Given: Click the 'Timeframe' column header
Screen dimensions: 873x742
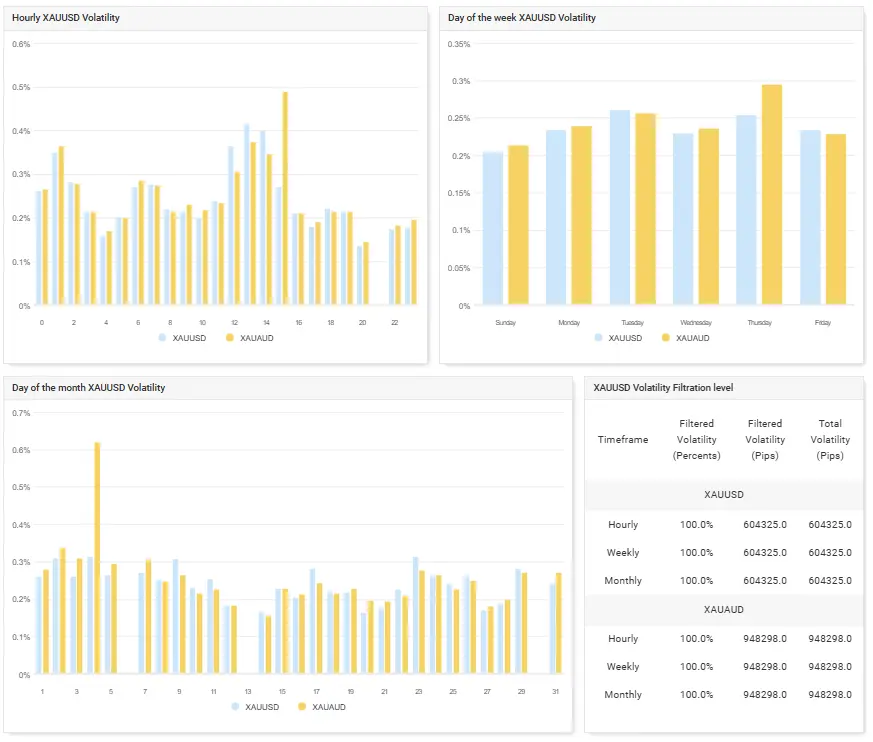Looking at the screenshot, I should [x=623, y=440].
